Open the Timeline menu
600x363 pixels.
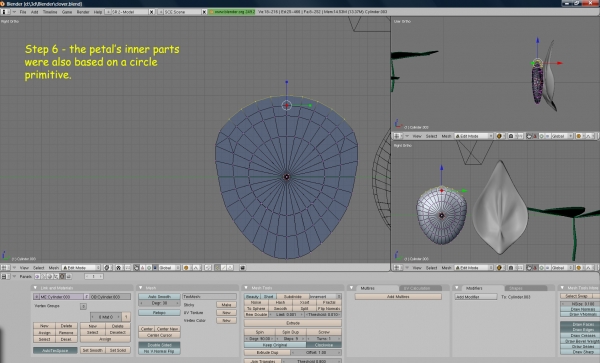(x=50, y=12)
